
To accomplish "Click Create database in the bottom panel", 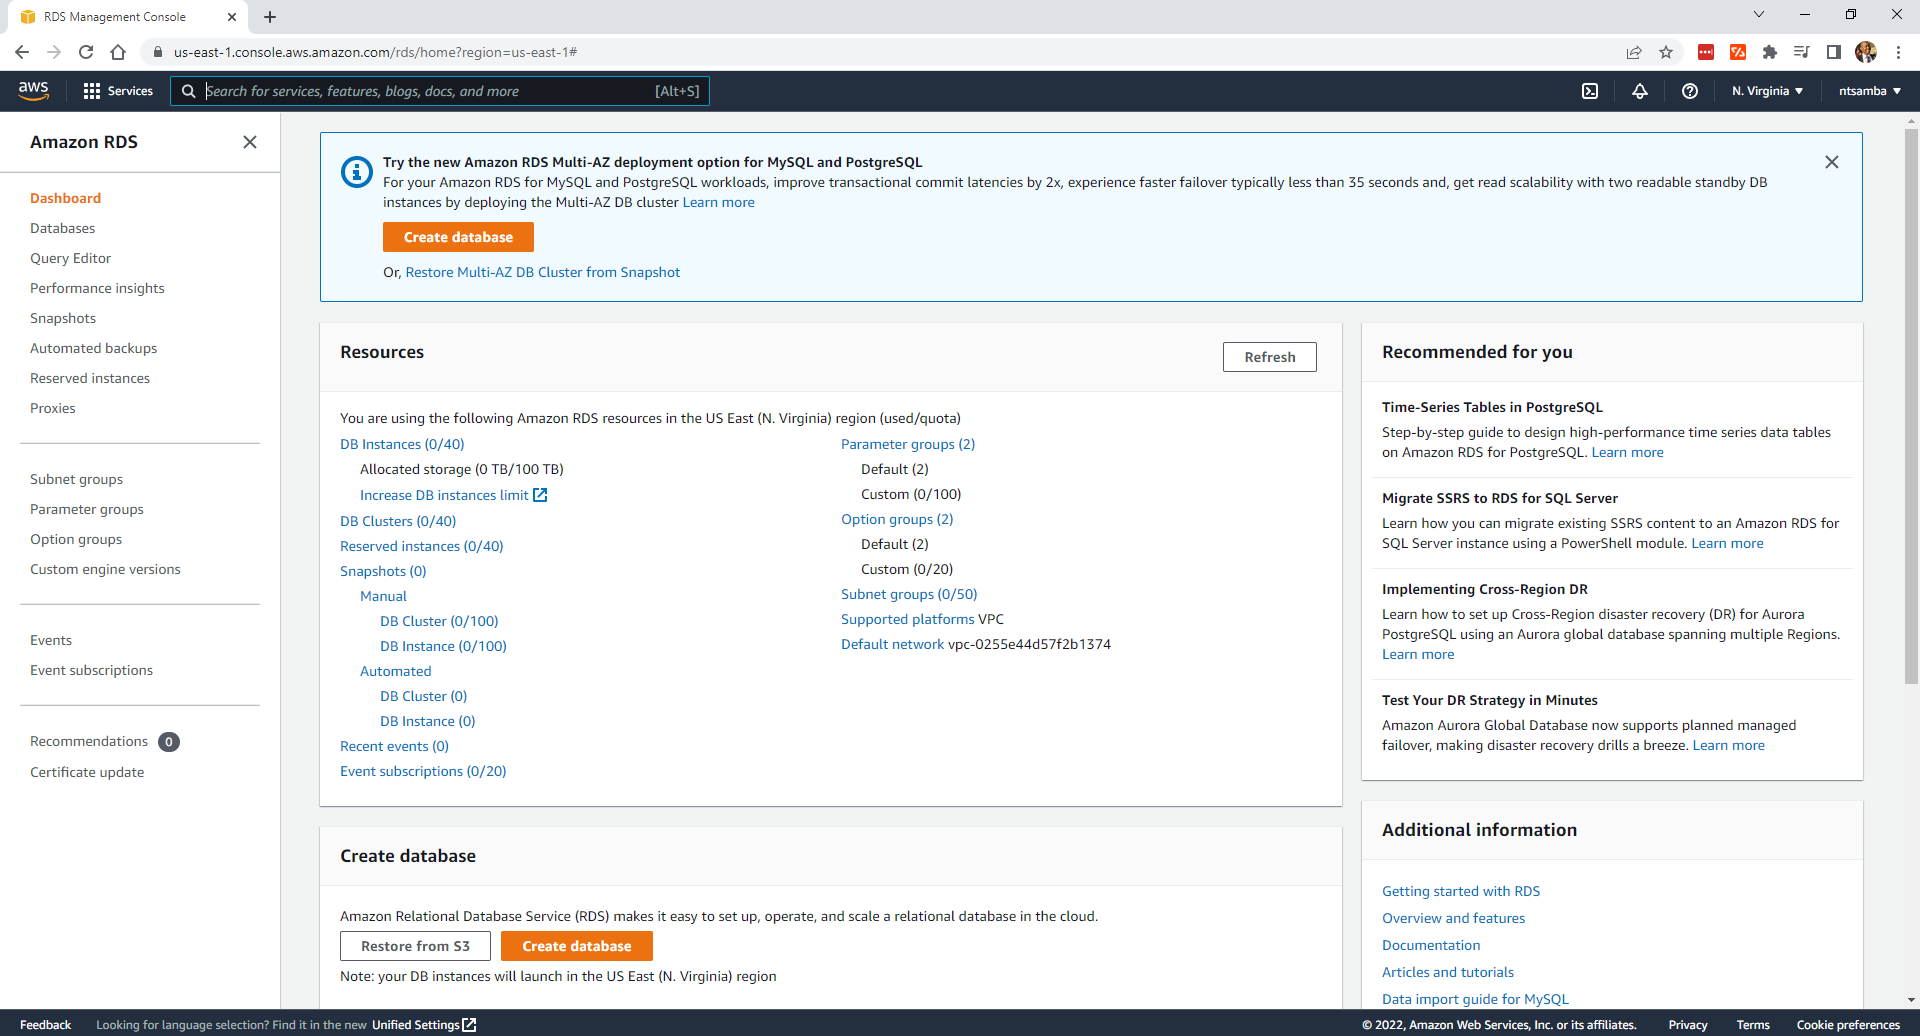I will [577, 946].
